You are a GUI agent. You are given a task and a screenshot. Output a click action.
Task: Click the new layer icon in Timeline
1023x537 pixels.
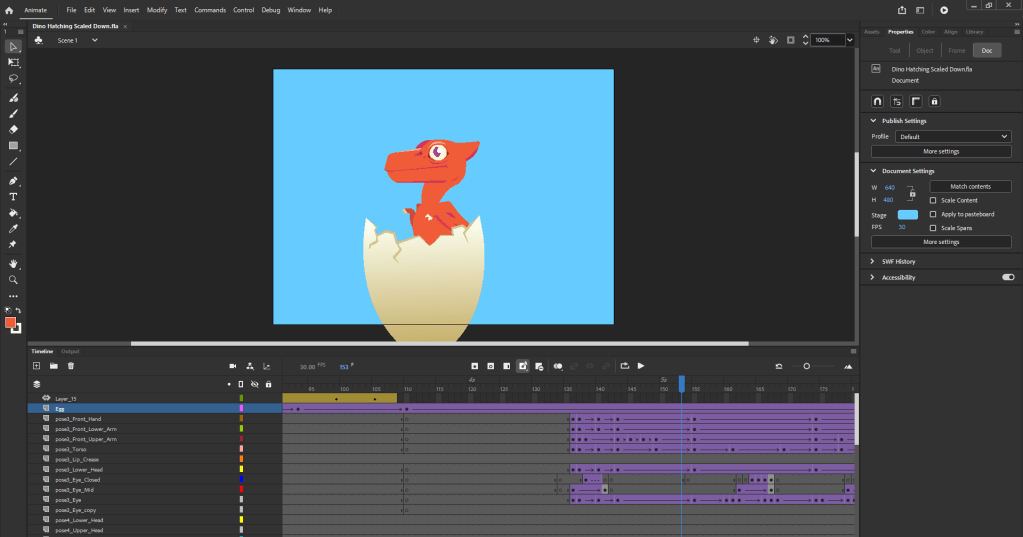[37, 366]
